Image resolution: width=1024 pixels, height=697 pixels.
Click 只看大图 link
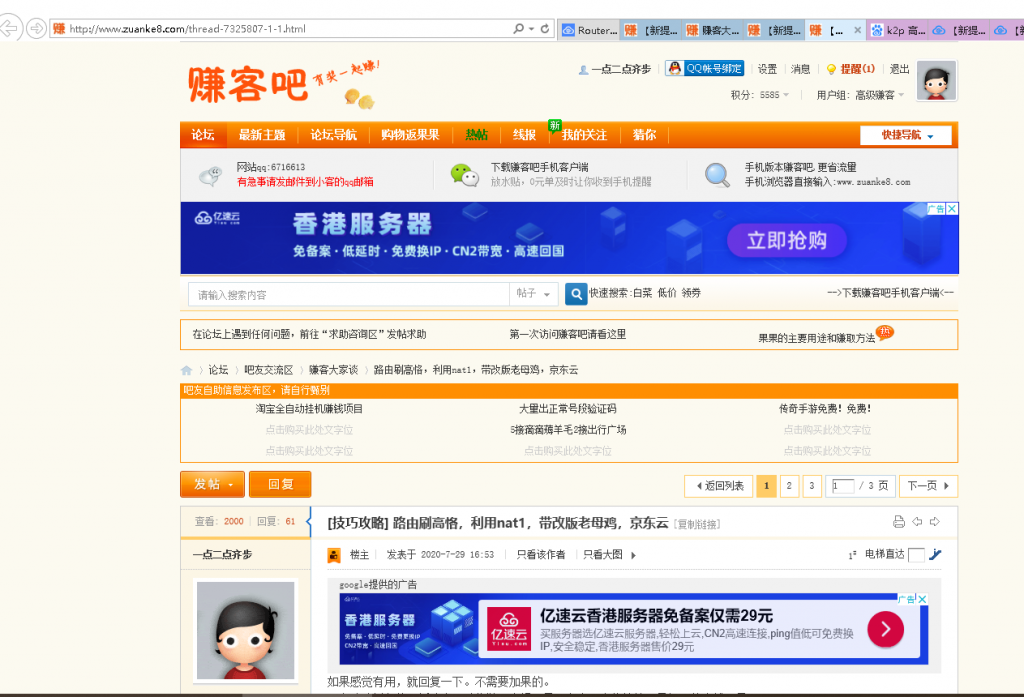coord(603,555)
